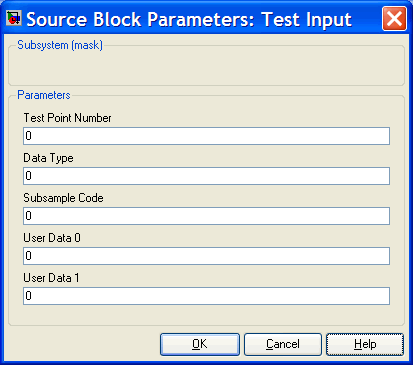Viewport: 413px width, 365px height.
Task: Click the Data Type label text
Action: pos(48,158)
